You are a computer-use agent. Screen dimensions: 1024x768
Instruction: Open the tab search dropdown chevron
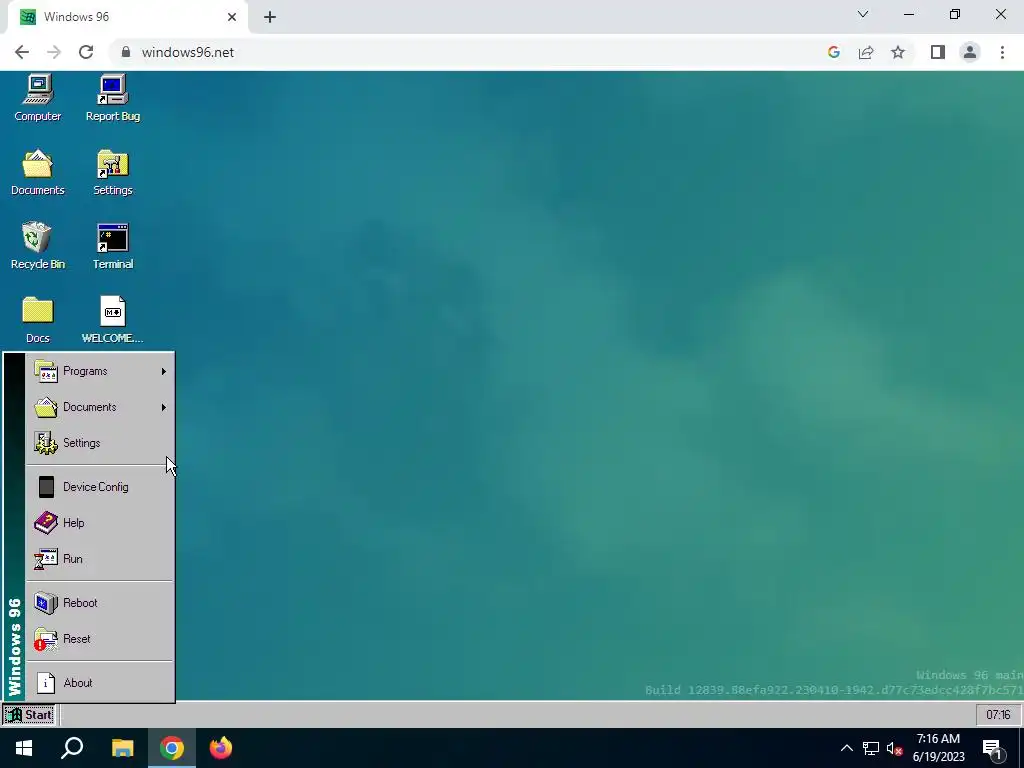(x=863, y=14)
